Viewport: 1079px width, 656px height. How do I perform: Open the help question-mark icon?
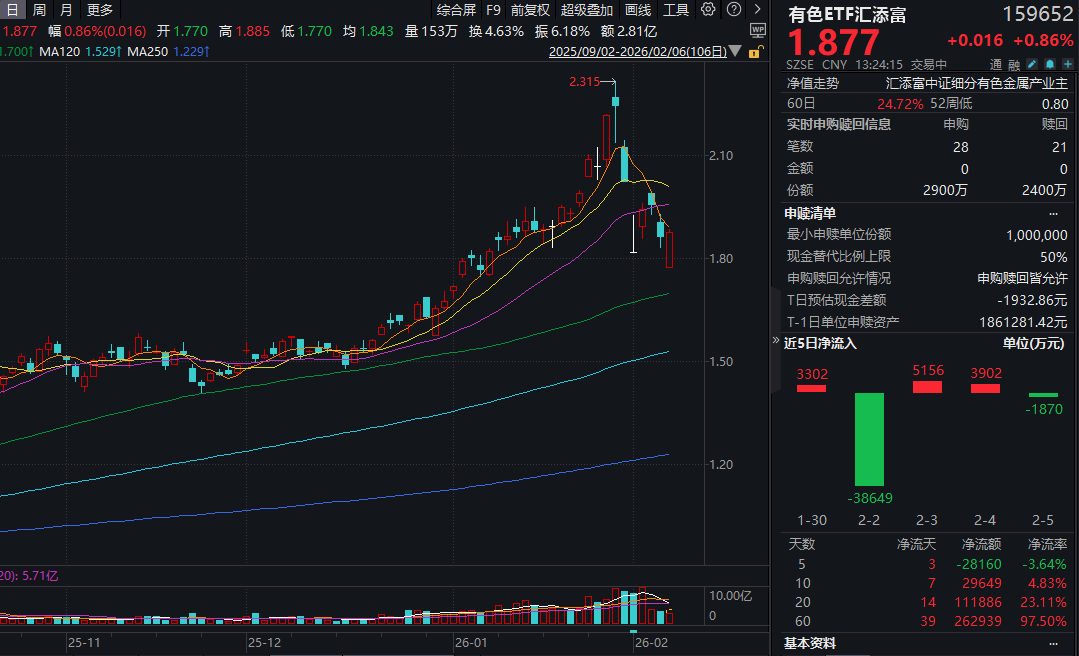(x=733, y=10)
